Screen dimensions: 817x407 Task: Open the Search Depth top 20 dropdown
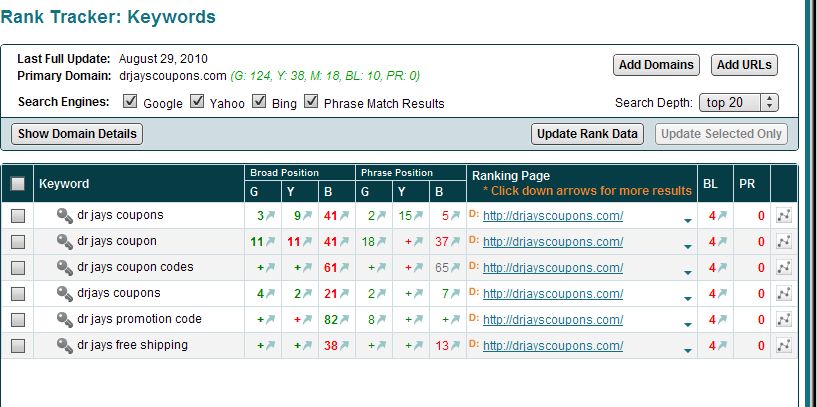[738, 103]
